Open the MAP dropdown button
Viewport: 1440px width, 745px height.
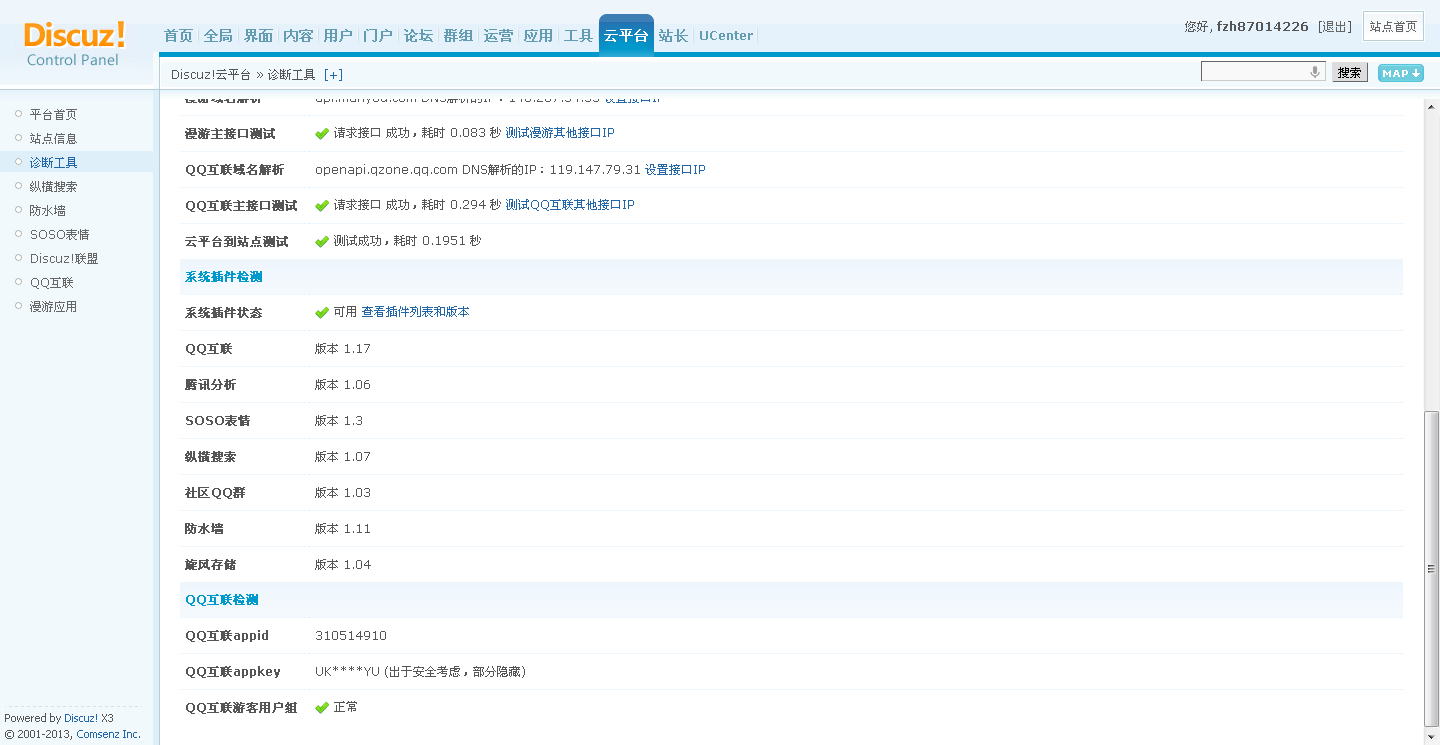click(1400, 73)
